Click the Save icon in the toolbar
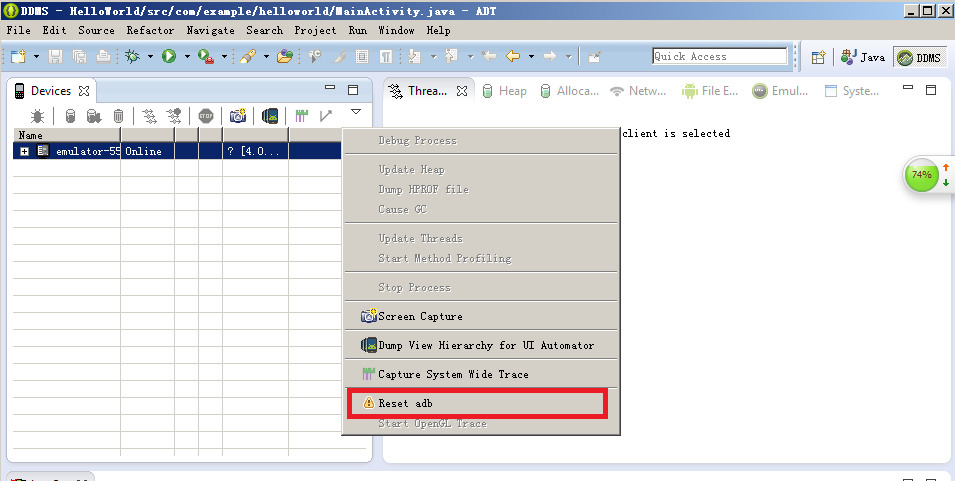 55,57
